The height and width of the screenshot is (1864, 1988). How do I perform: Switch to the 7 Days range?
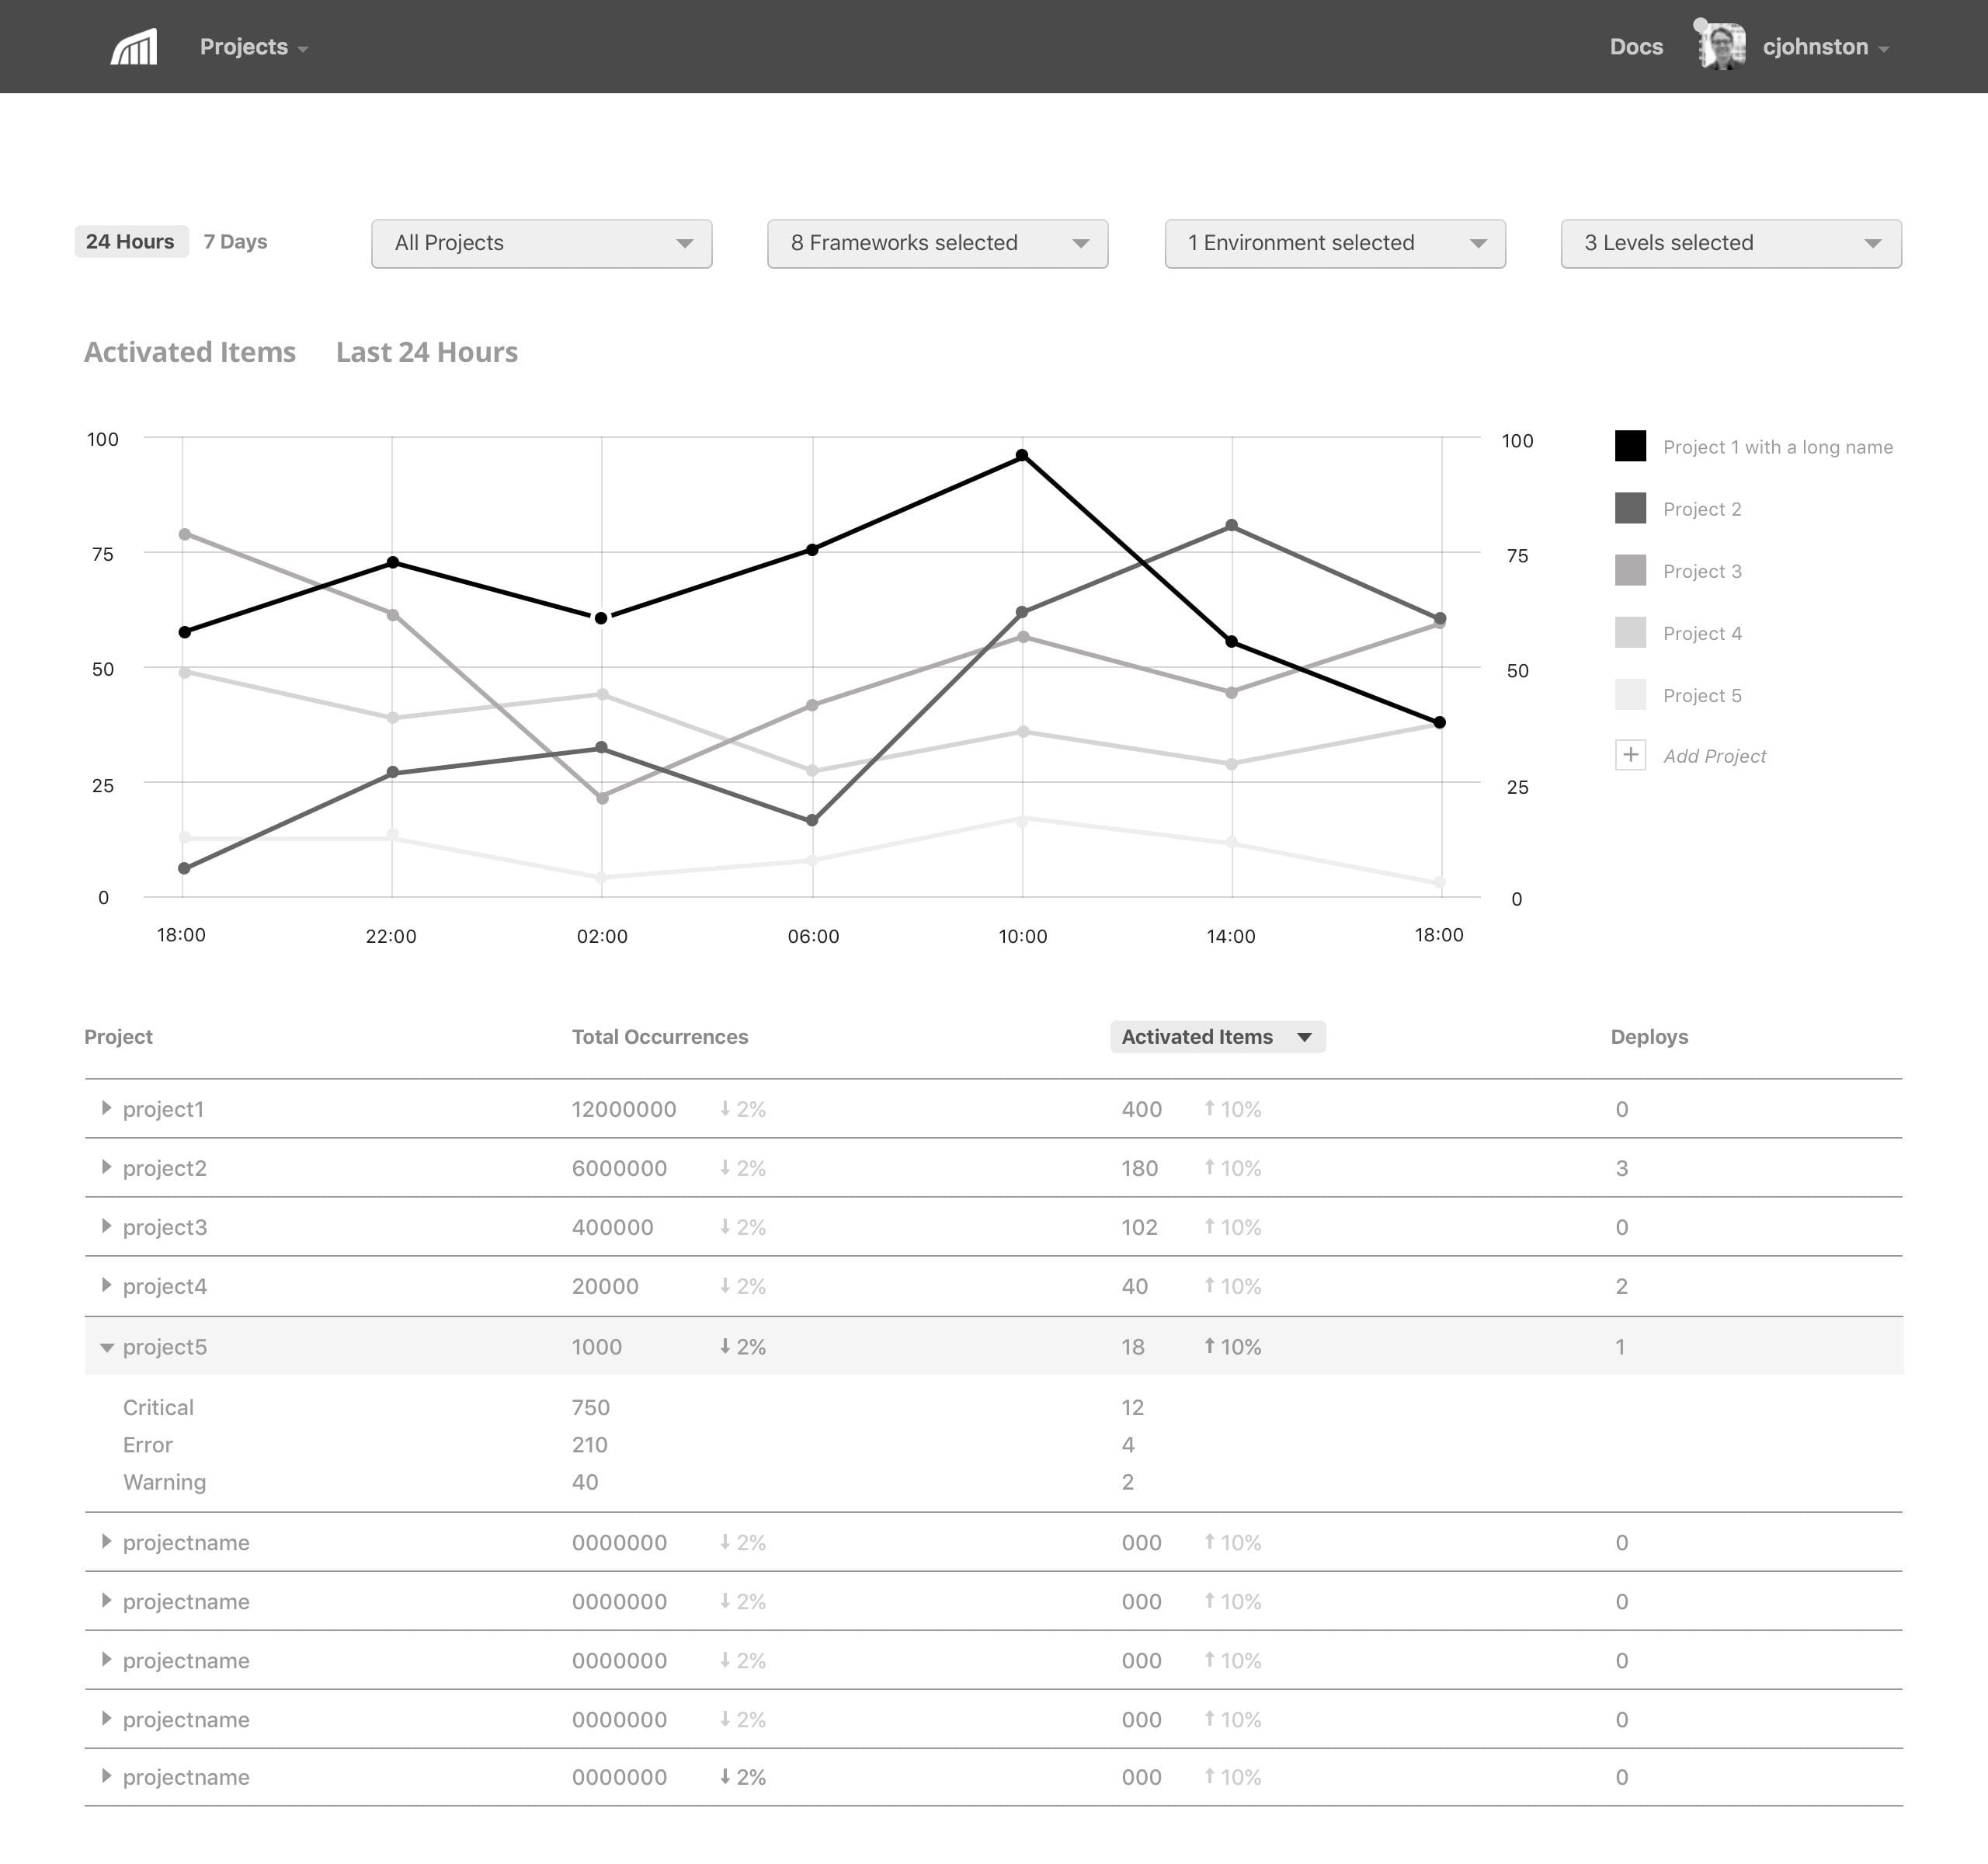[x=235, y=242]
